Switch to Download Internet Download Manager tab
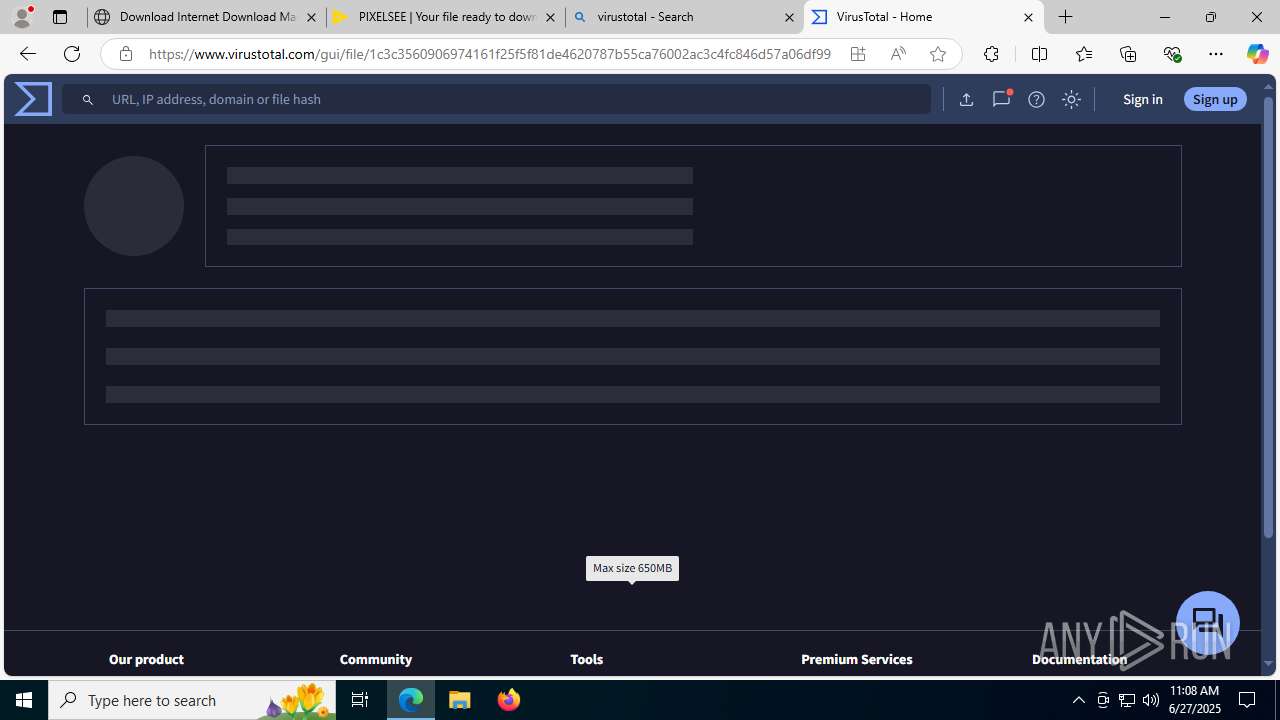 pyautogui.click(x=205, y=17)
